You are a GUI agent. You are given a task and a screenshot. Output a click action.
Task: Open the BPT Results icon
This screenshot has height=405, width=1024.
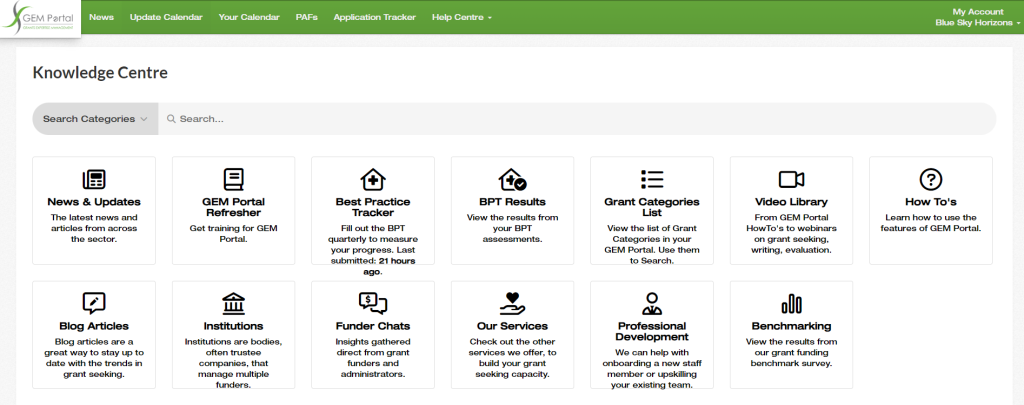[x=512, y=180]
